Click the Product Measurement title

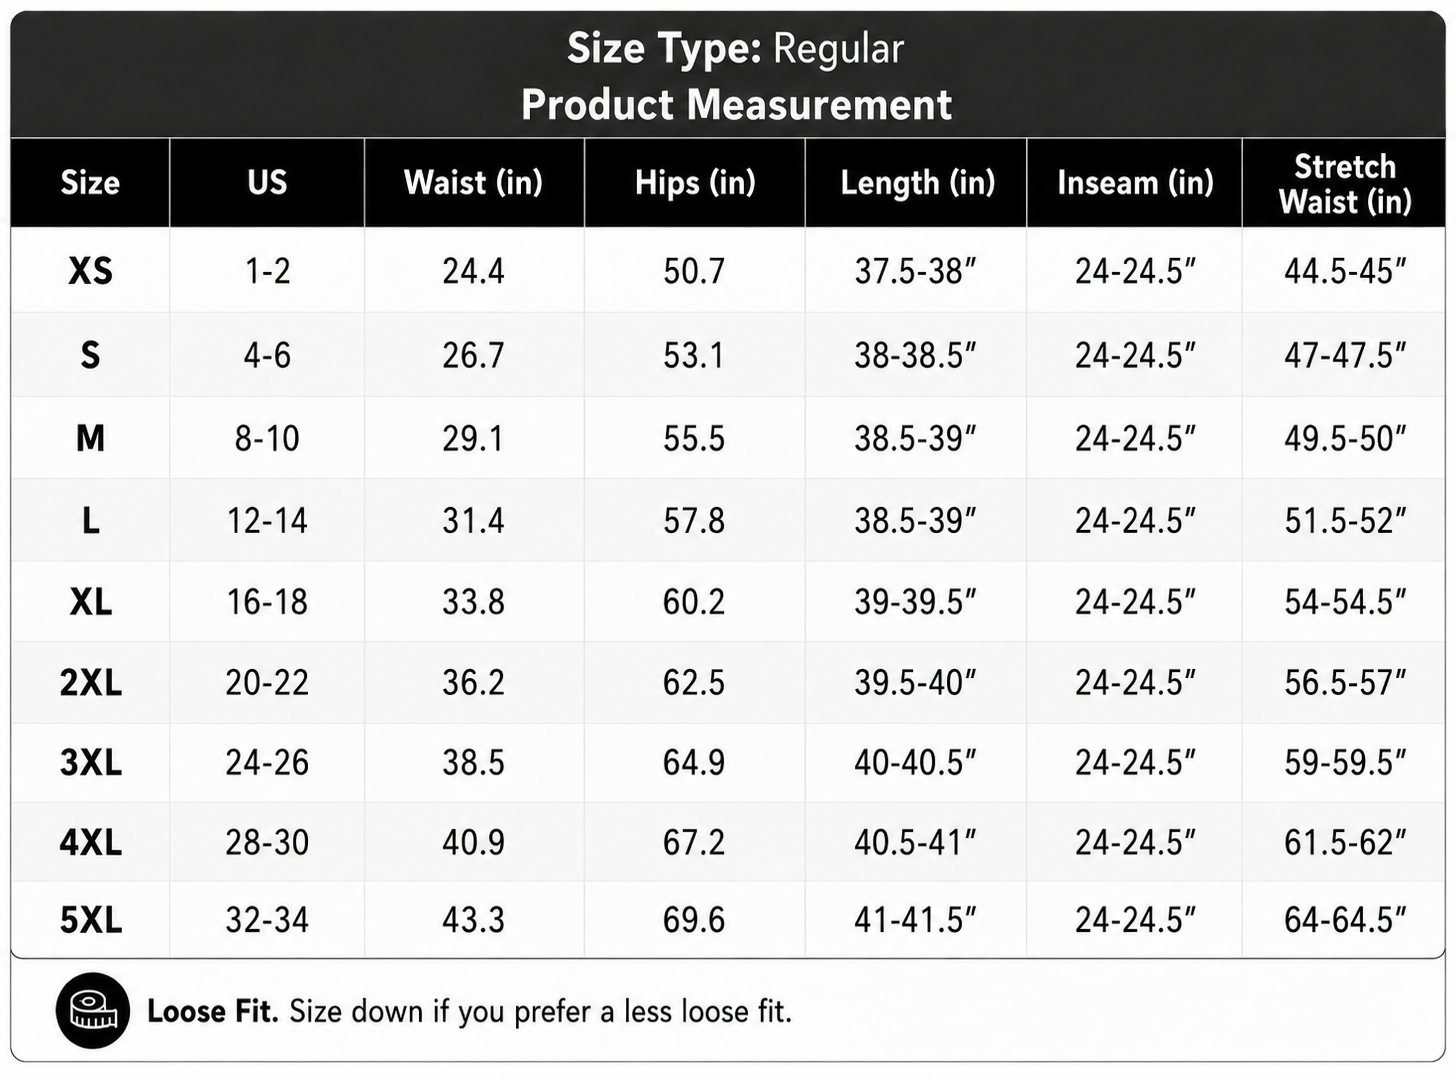tap(736, 105)
